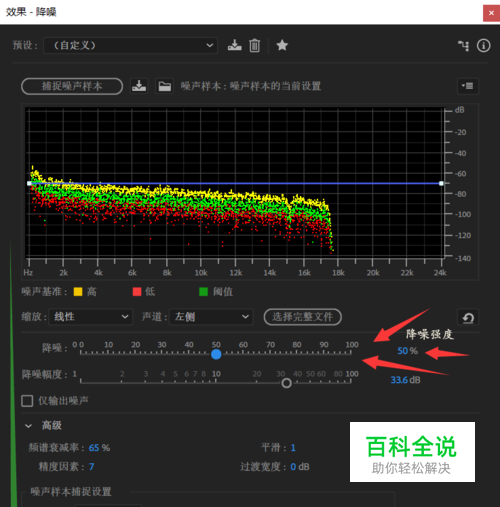Load noise sample from folder
Viewport: 500px width, 507px height.
tap(165, 86)
